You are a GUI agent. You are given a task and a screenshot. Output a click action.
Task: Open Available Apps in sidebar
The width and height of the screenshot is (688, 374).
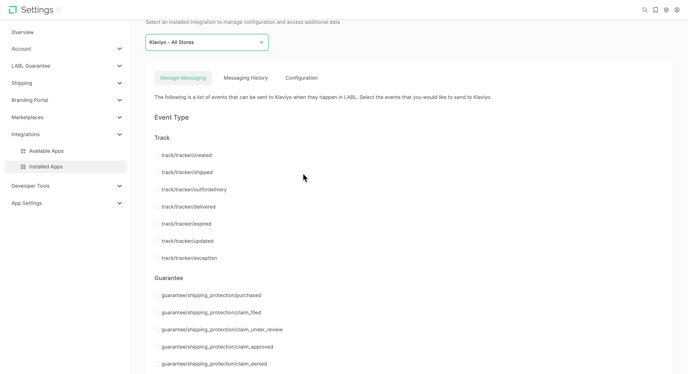46,151
